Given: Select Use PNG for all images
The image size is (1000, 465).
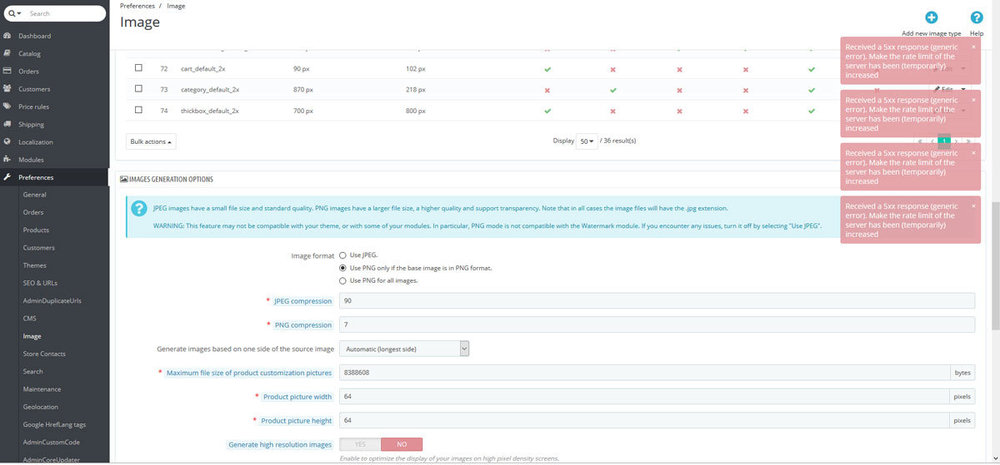Looking at the screenshot, I should coord(343,280).
